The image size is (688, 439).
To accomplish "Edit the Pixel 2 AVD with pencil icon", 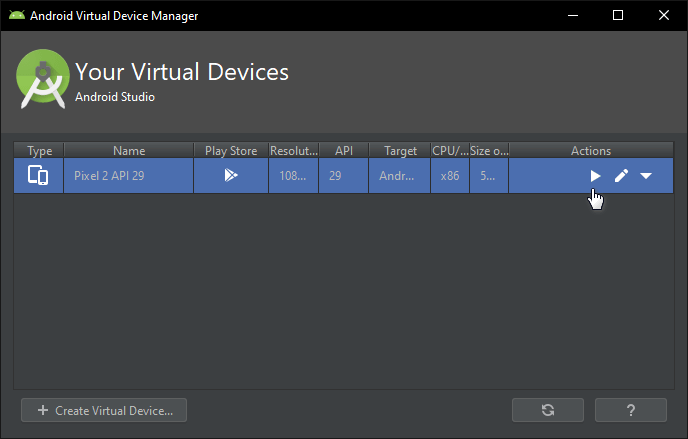I will tap(621, 176).
